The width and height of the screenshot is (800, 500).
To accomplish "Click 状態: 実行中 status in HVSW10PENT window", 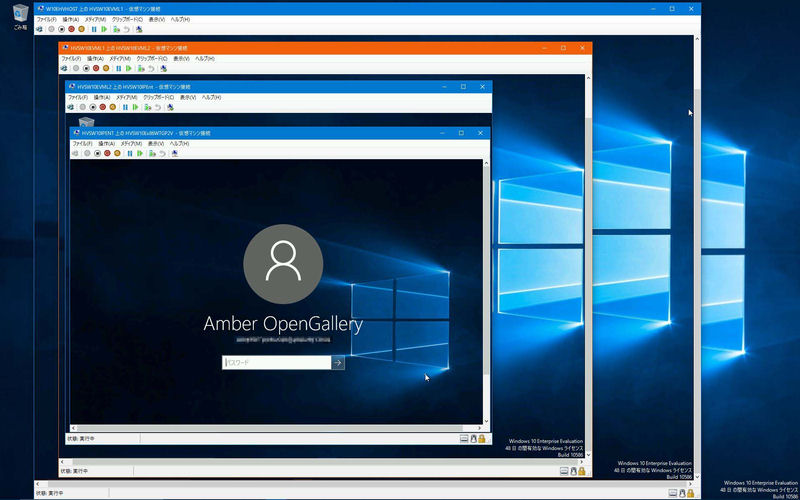I will point(81,438).
